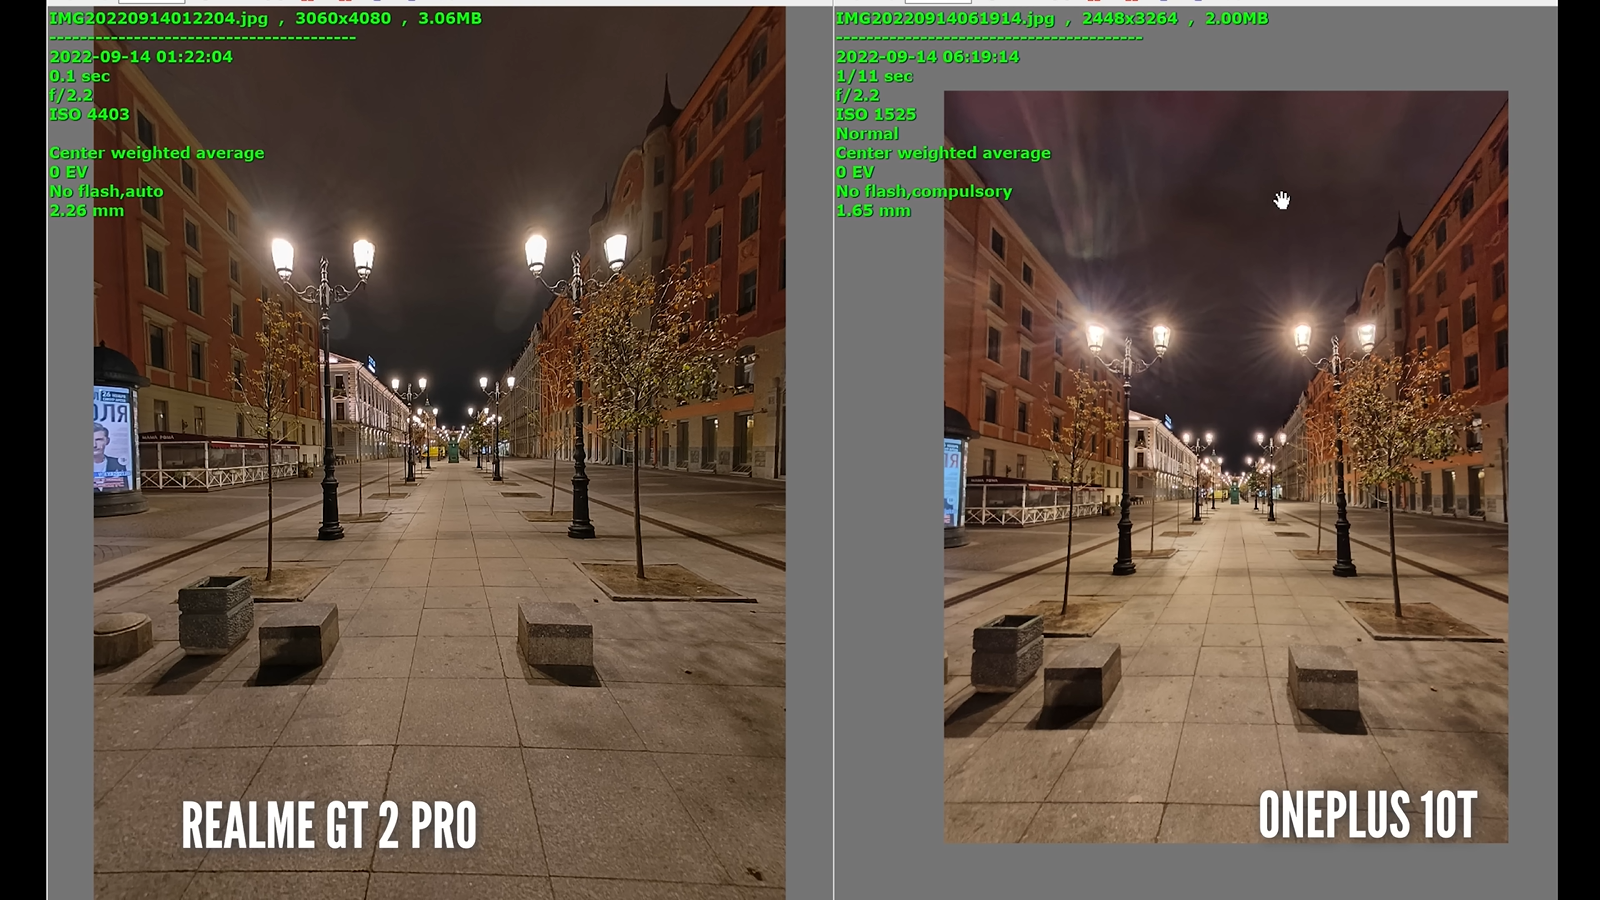Click 'Center weighted average' below the 'Normal' line
The height and width of the screenshot is (900, 1600).
[943, 153]
